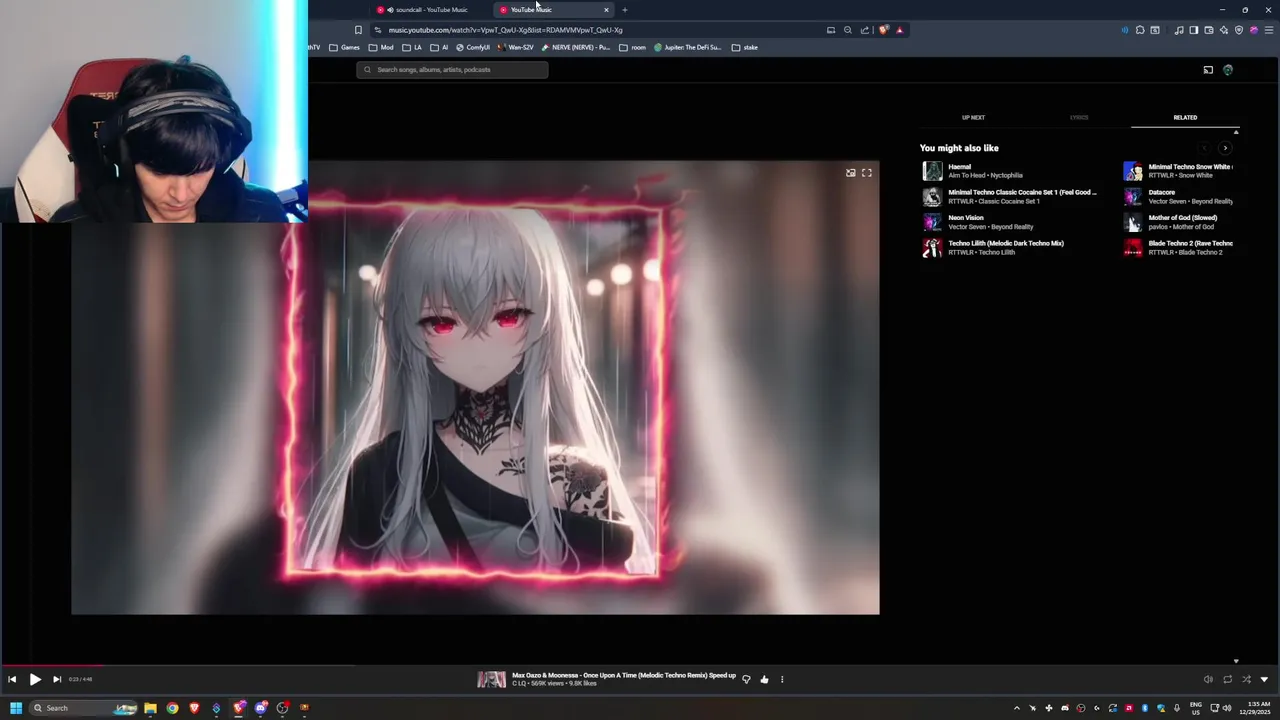Screen dimensions: 1280x720
Task: Open the stake bookmark folder
Action: [x=745, y=47]
